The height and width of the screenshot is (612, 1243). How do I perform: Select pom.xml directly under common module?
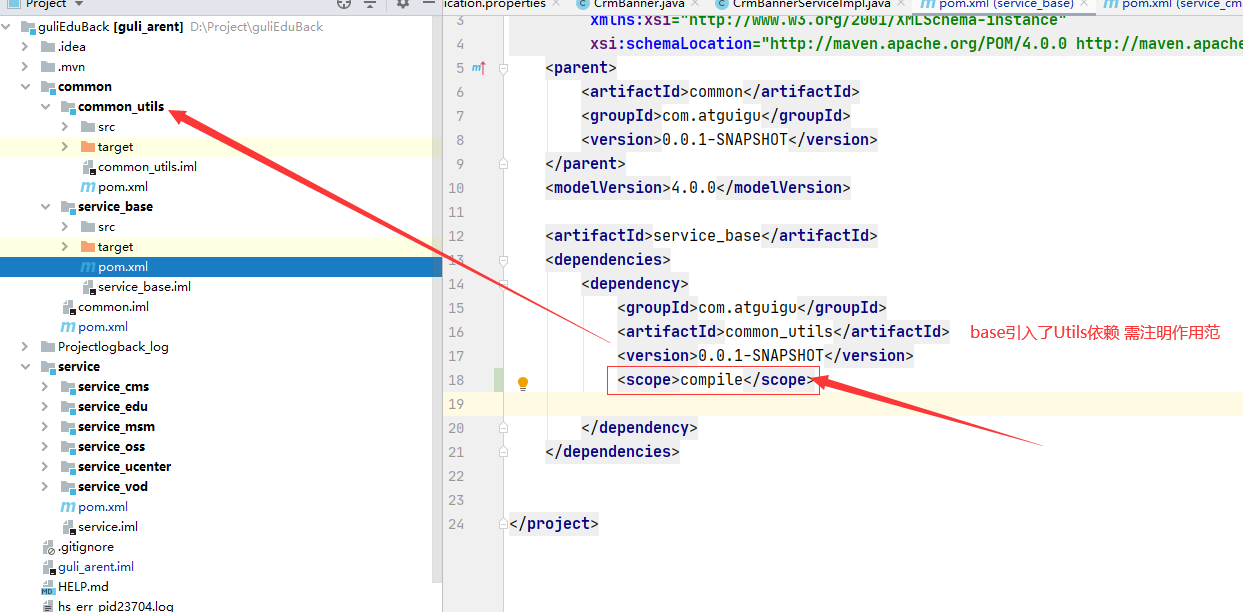[103, 327]
